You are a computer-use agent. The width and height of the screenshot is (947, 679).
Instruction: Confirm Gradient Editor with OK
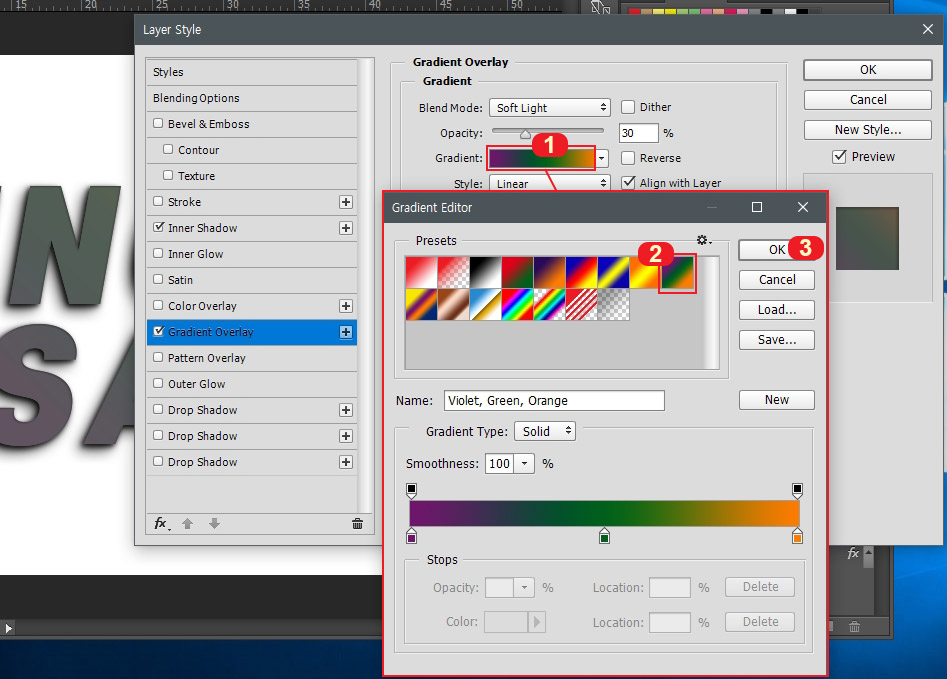pos(777,250)
